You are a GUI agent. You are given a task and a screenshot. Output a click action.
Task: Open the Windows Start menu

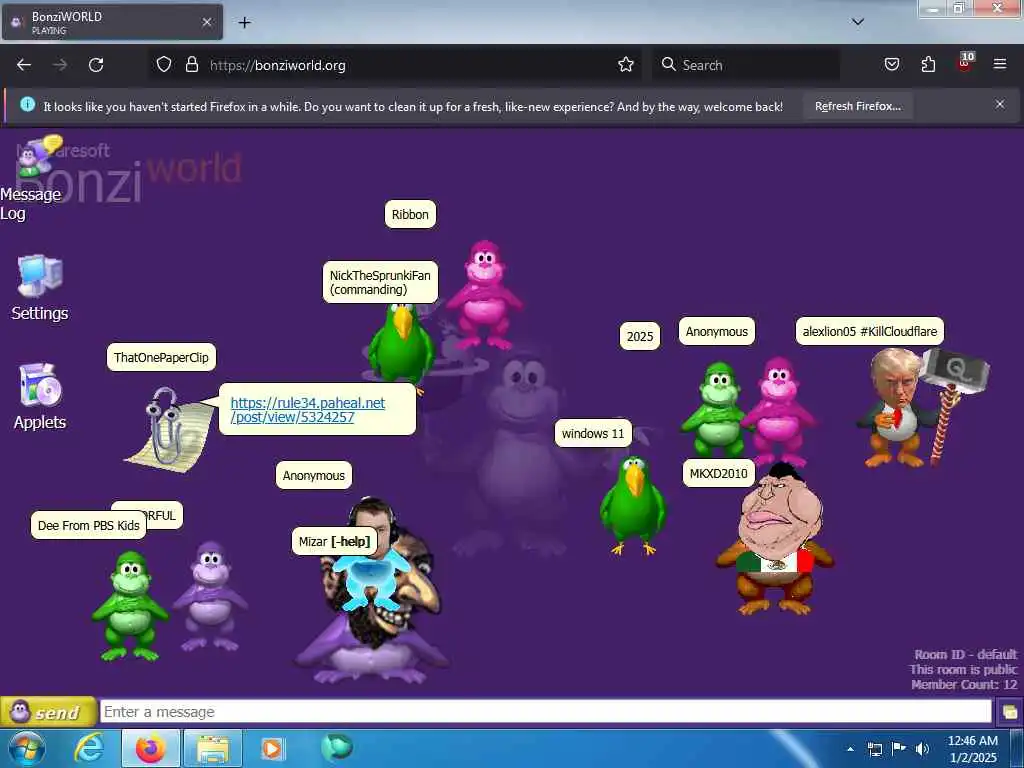26,748
